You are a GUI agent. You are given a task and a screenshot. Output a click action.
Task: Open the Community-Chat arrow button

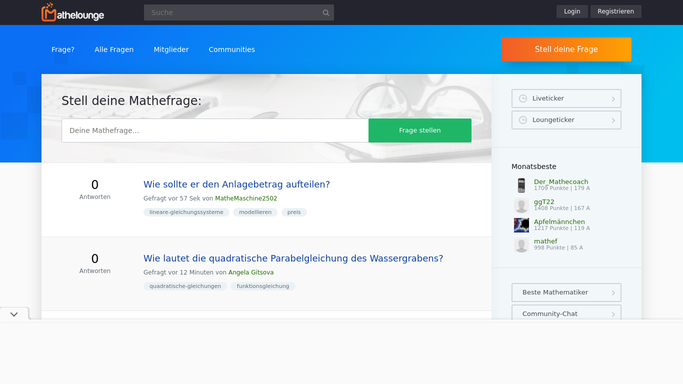[566, 313]
